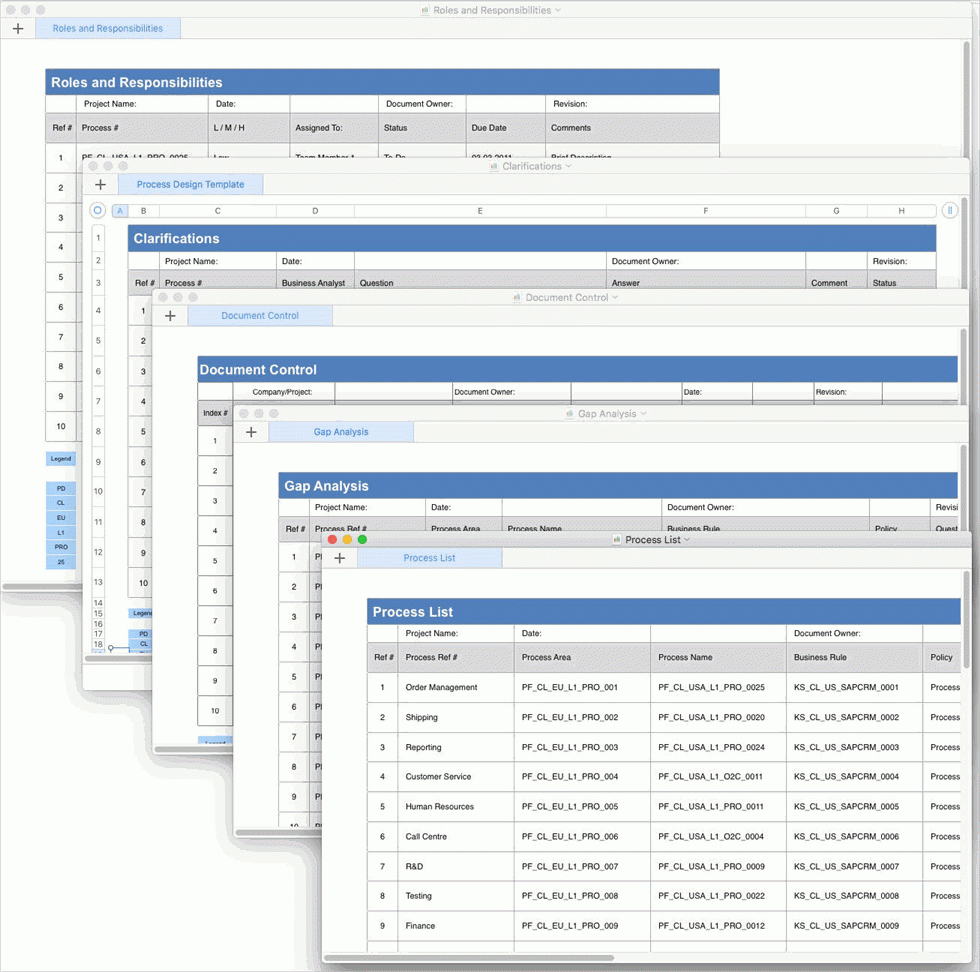
Task: Click the horizontal scrollbar in Process List window
Action: tap(469, 958)
